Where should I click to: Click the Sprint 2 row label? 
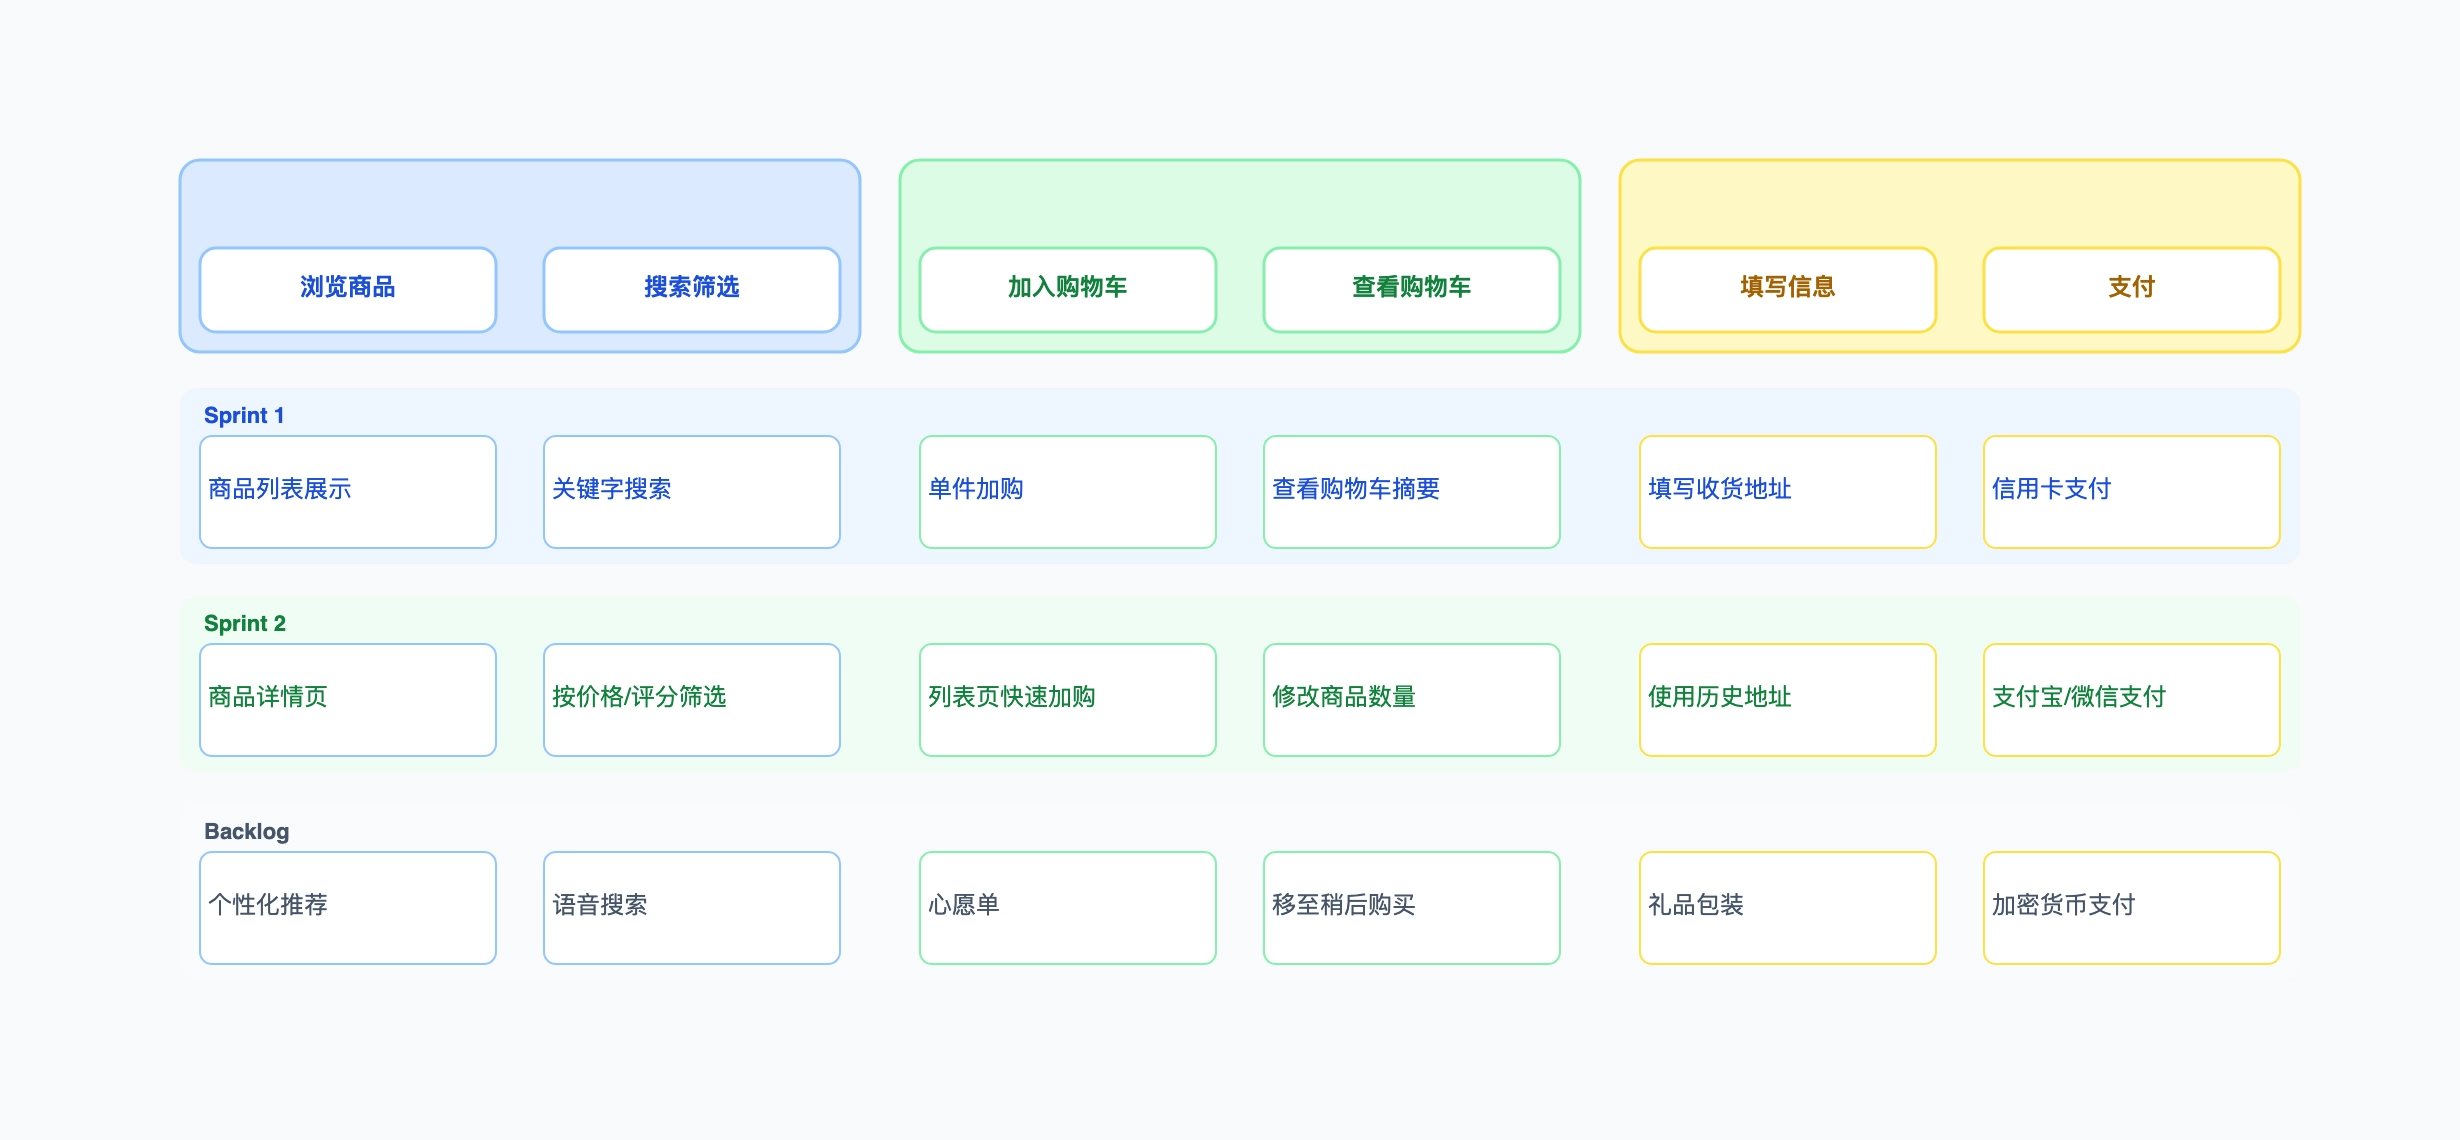(x=244, y=623)
